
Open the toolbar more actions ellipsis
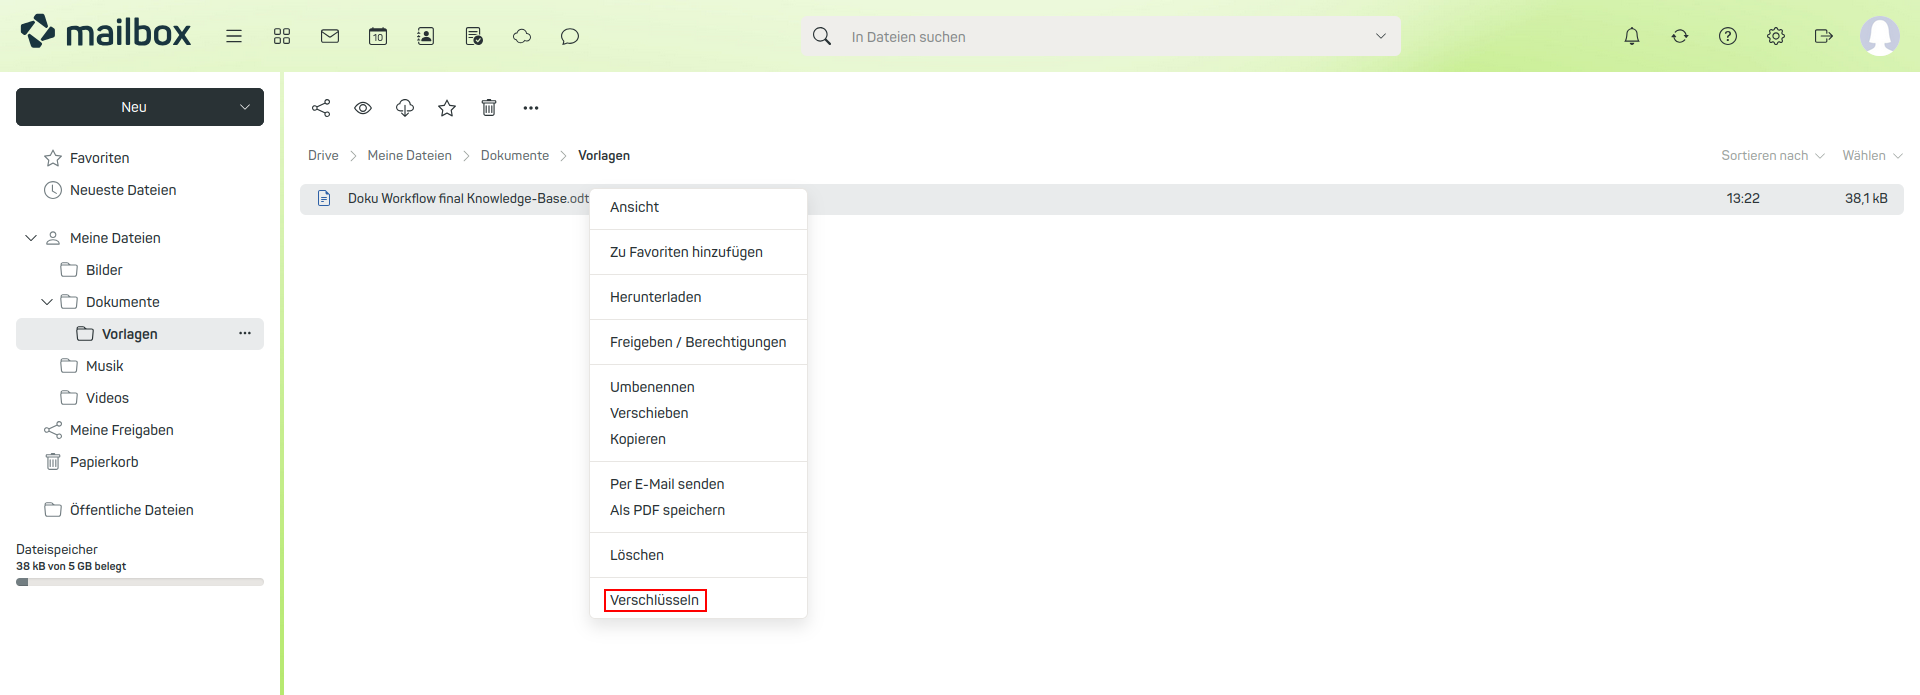[x=531, y=108]
